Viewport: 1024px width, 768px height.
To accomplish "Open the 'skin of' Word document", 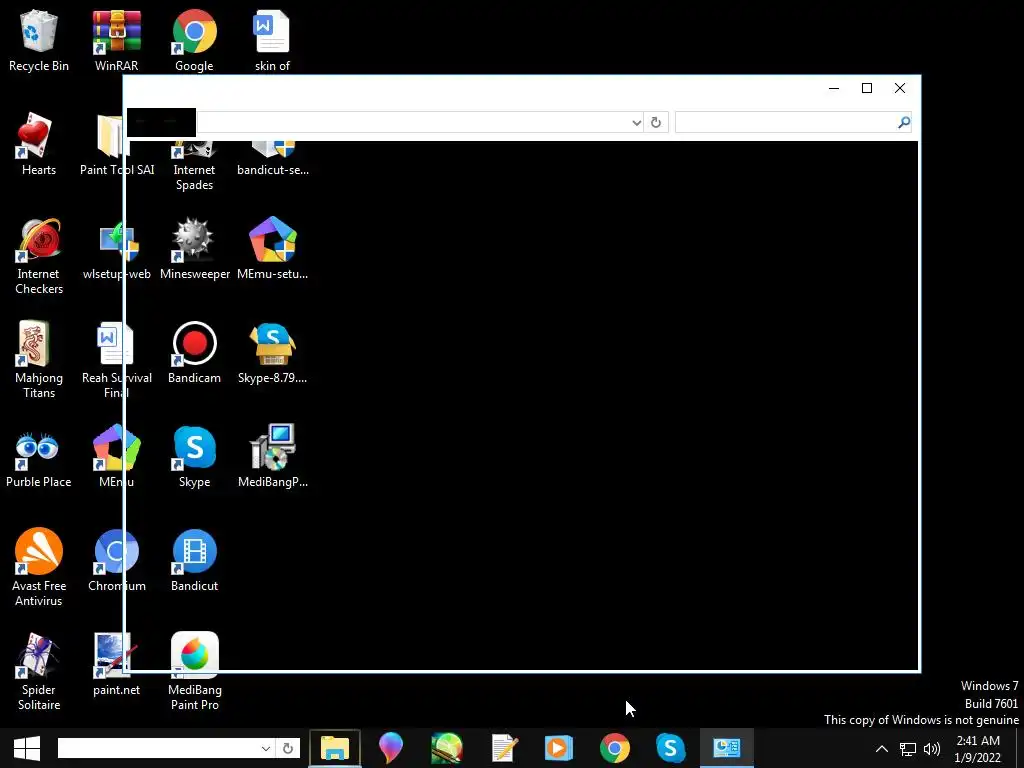I will pos(272,39).
